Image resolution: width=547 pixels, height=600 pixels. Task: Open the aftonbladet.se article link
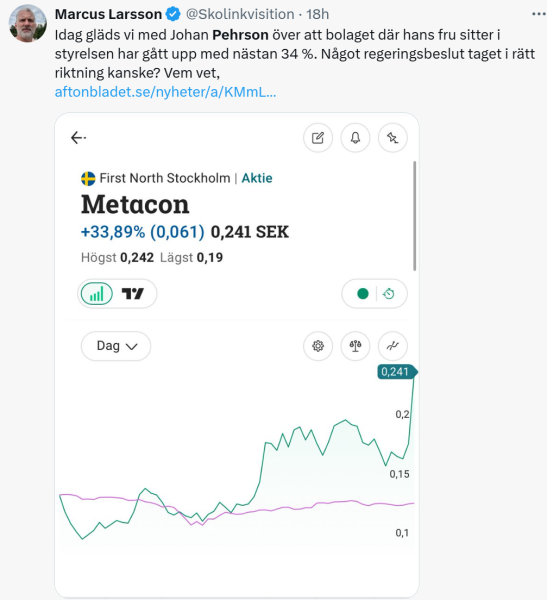(165, 92)
